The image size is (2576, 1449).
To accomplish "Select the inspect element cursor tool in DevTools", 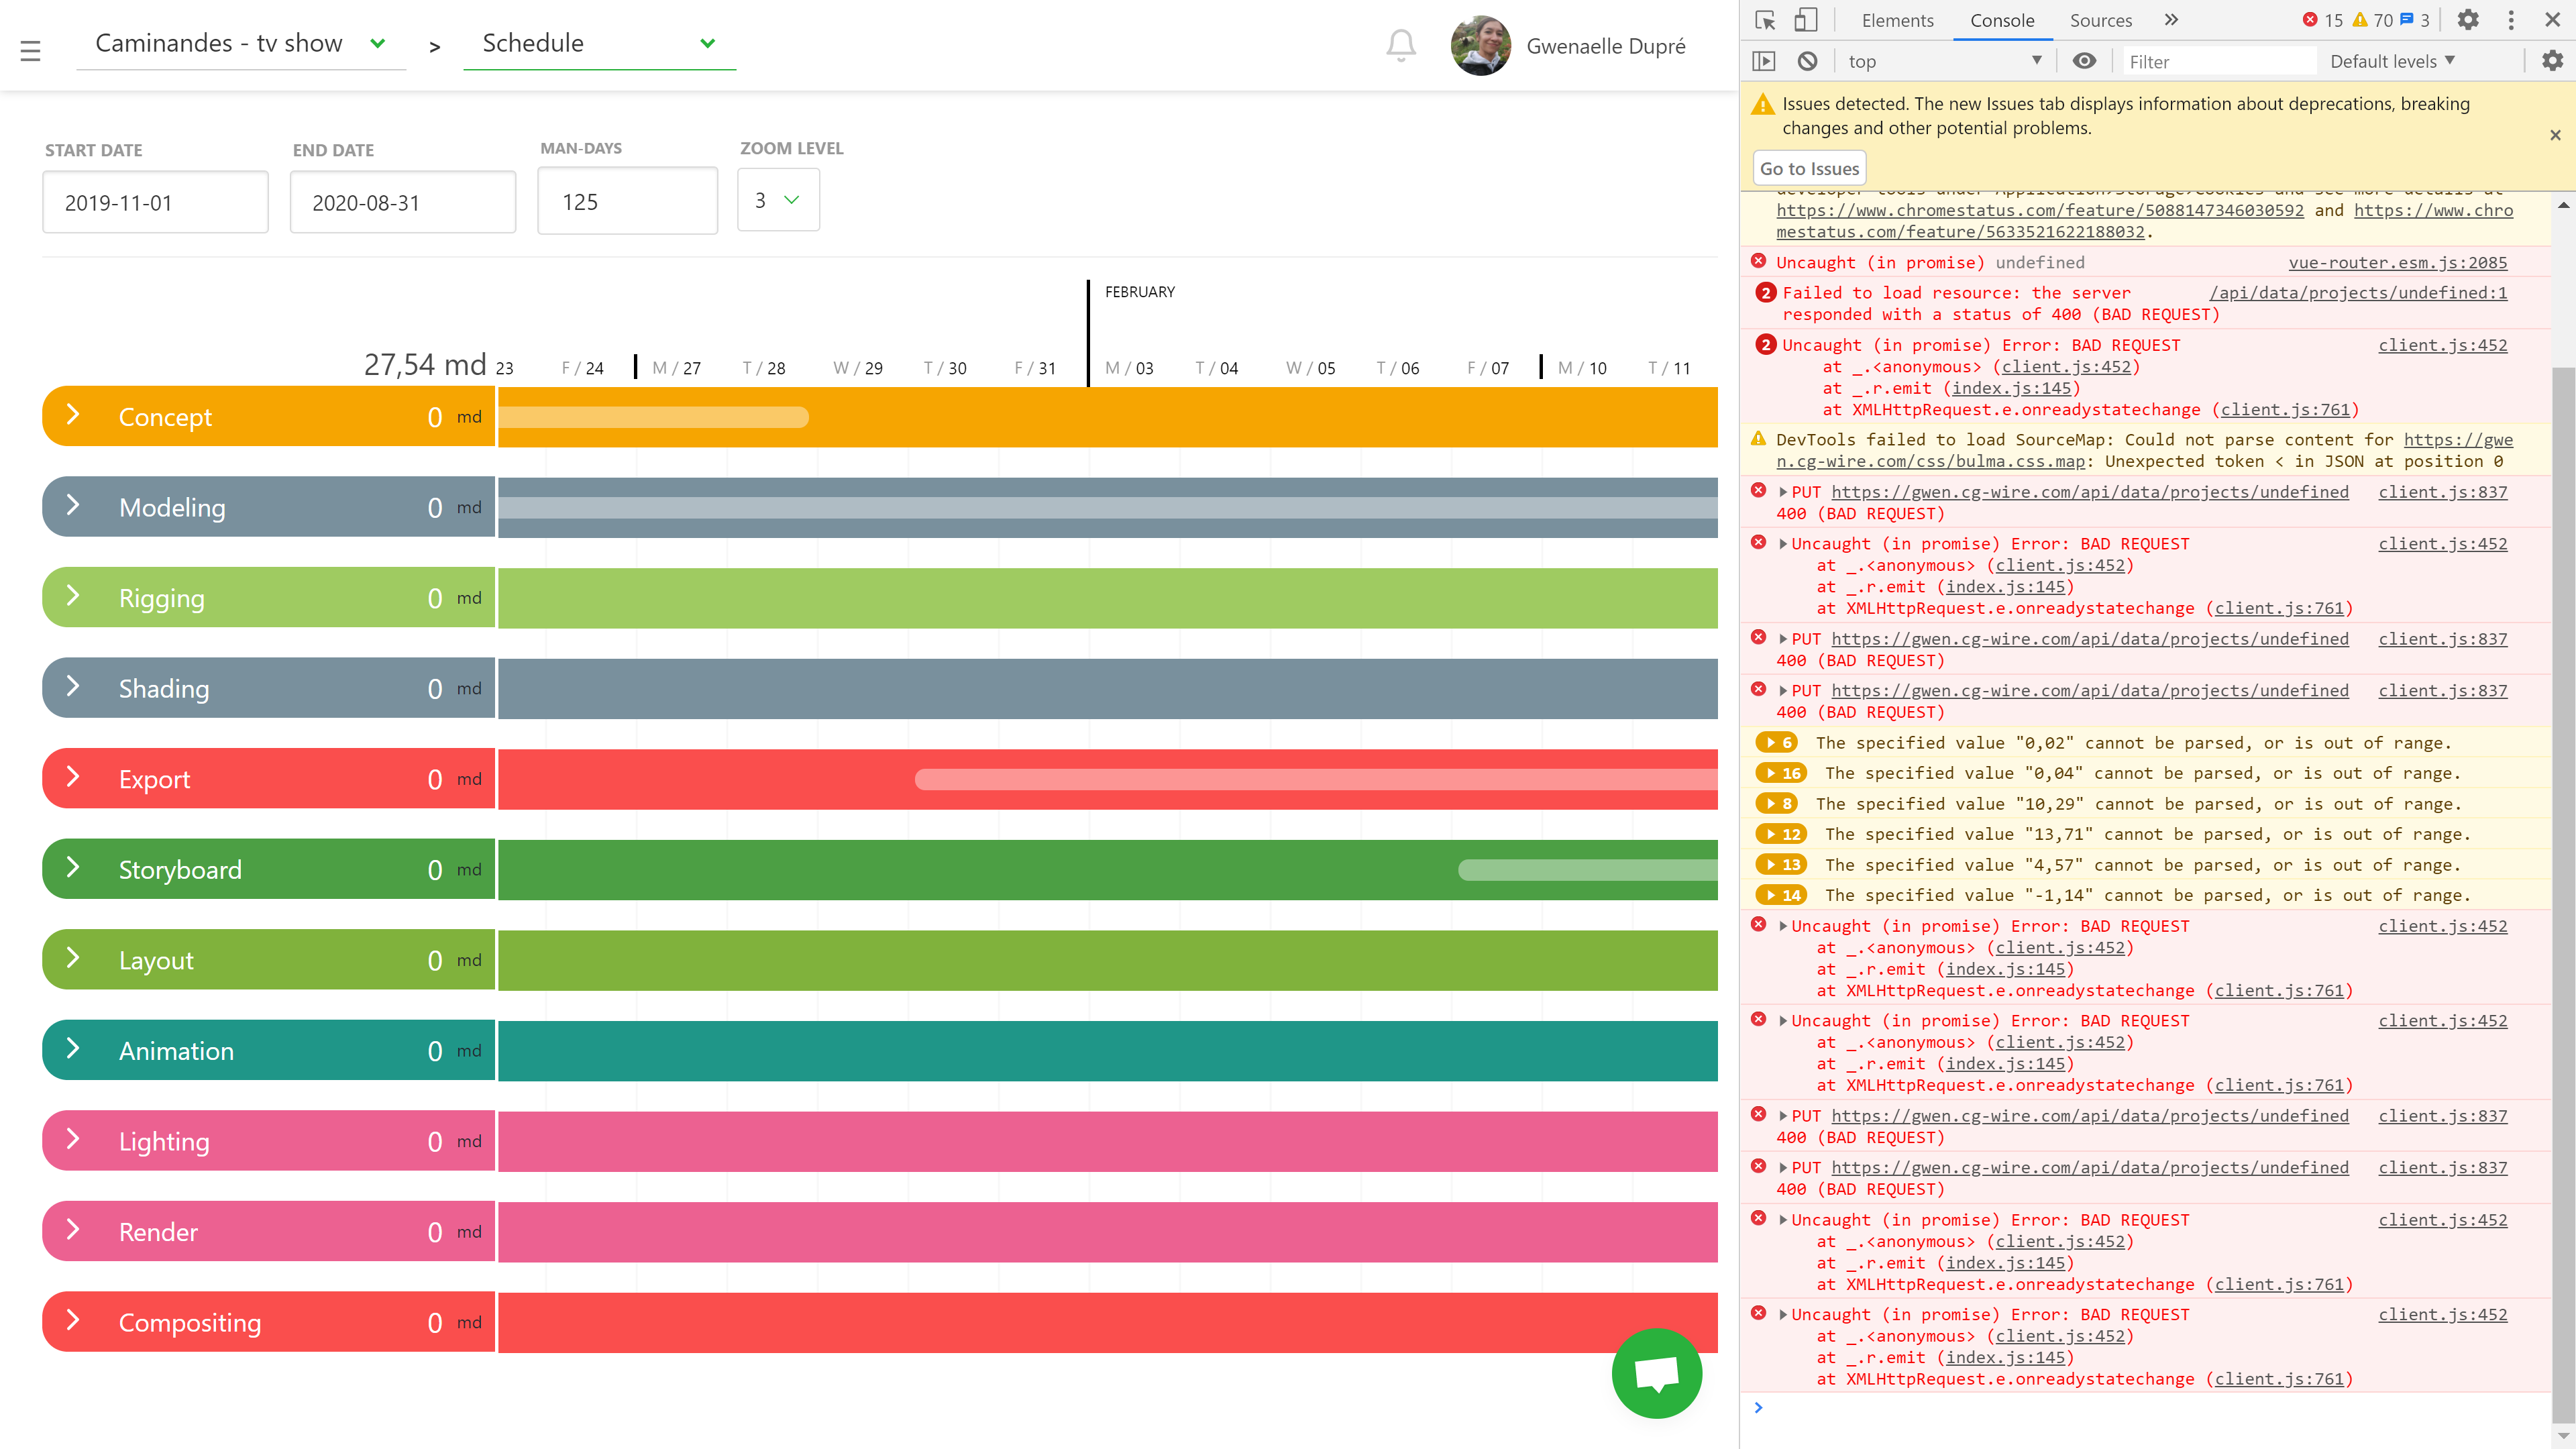I will 1766,19.
